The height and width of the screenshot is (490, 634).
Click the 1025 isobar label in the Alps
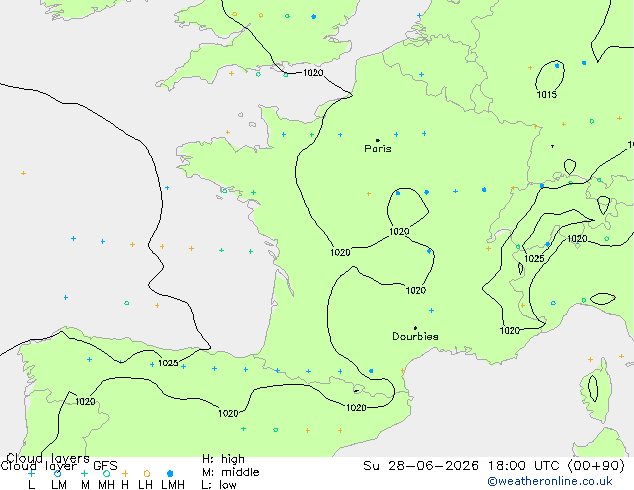click(534, 259)
